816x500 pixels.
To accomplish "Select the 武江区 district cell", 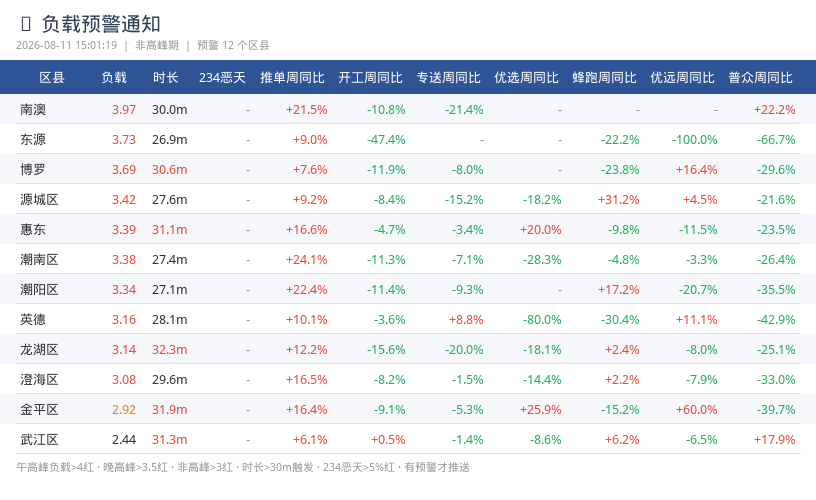I will 40,440.
